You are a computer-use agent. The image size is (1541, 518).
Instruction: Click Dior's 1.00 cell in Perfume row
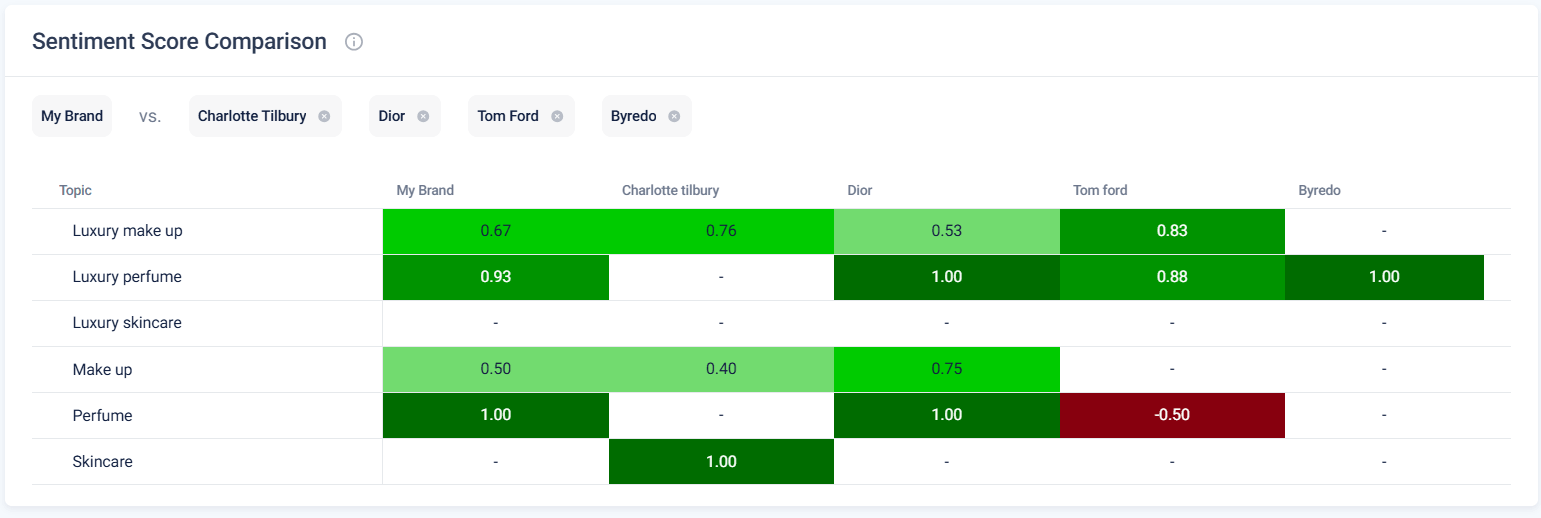946,415
